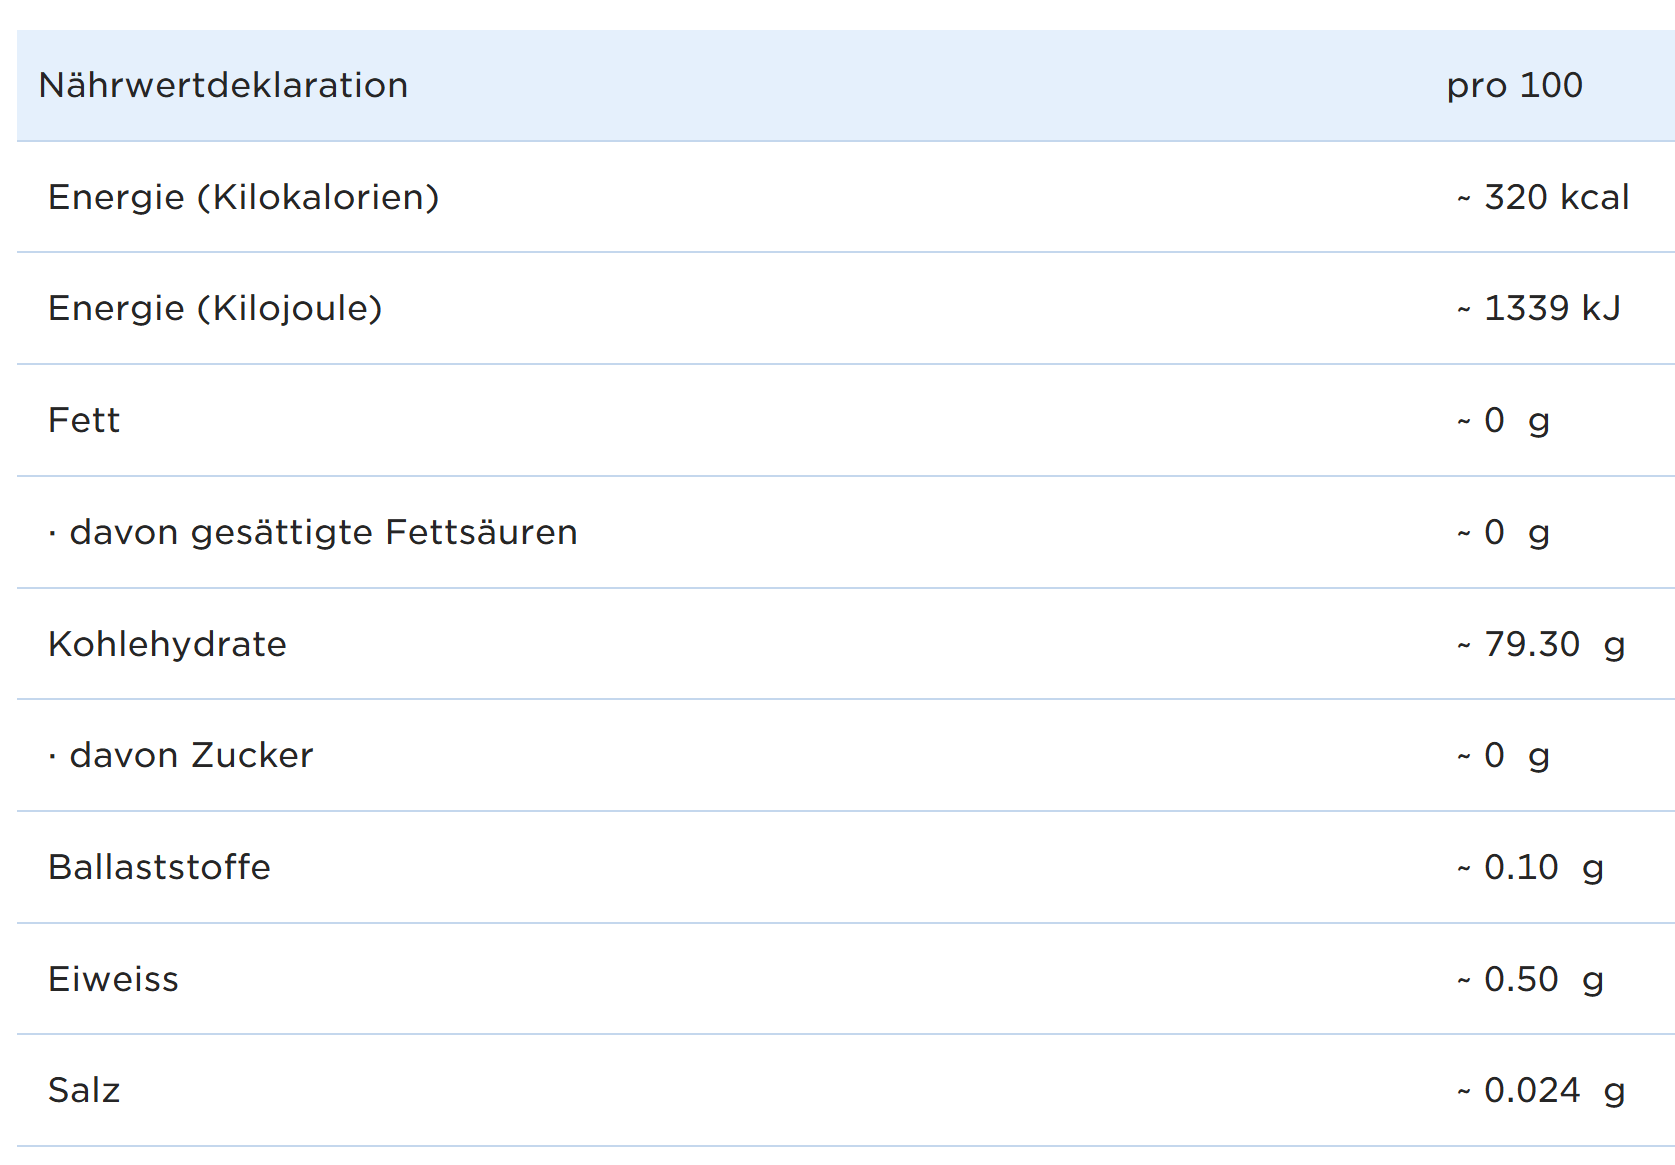Click the 0.10 g Ballaststoffe value
The width and height of the screenshot is (1675, 1165).
(1531, 868)
